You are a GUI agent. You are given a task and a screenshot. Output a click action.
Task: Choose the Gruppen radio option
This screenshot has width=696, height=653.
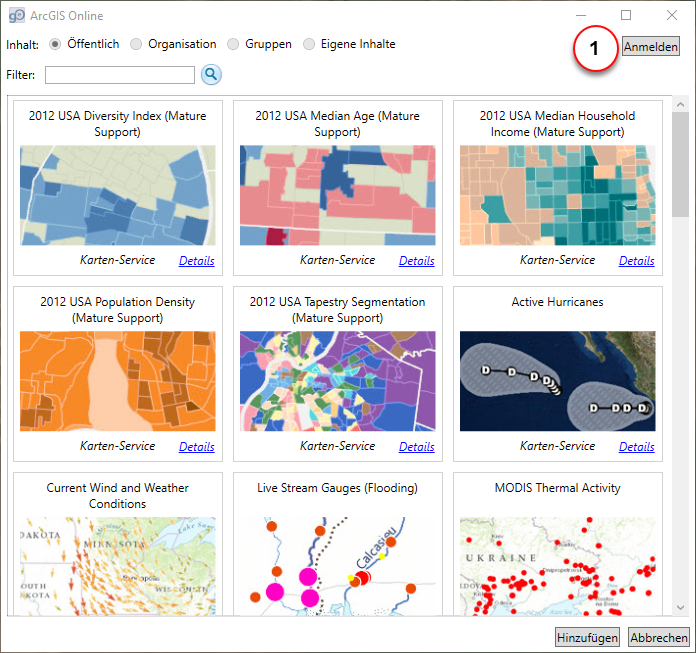click(233, 44)
